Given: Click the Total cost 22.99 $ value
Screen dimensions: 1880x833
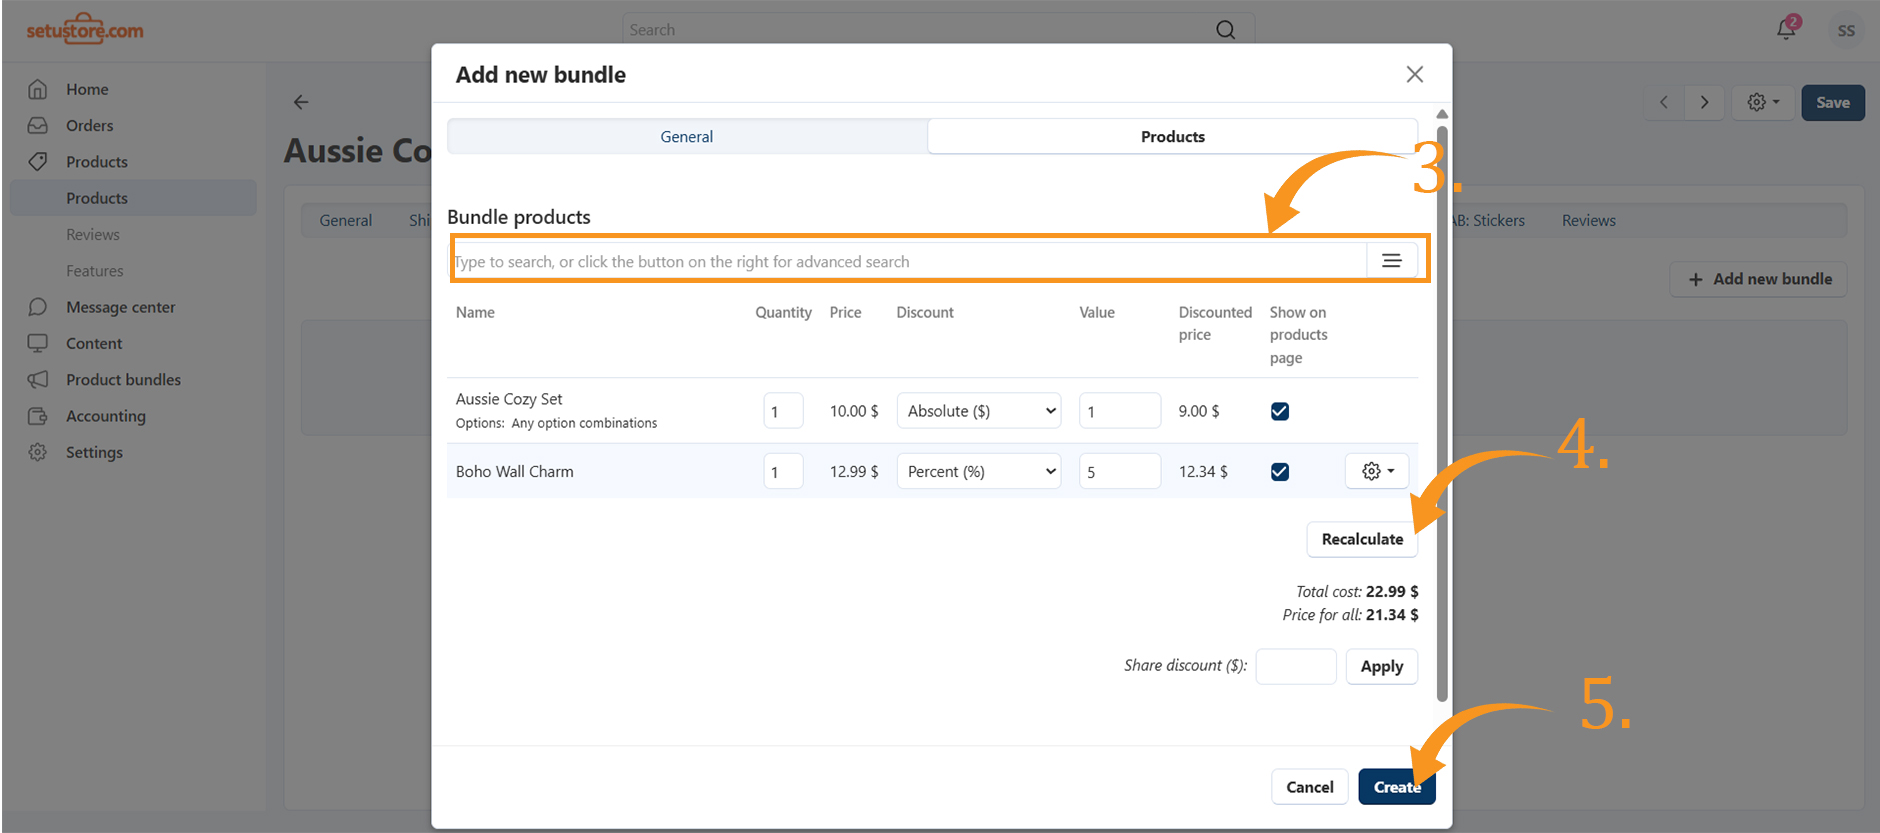Looking at the screenshot, I should [x=1392, y=591].
